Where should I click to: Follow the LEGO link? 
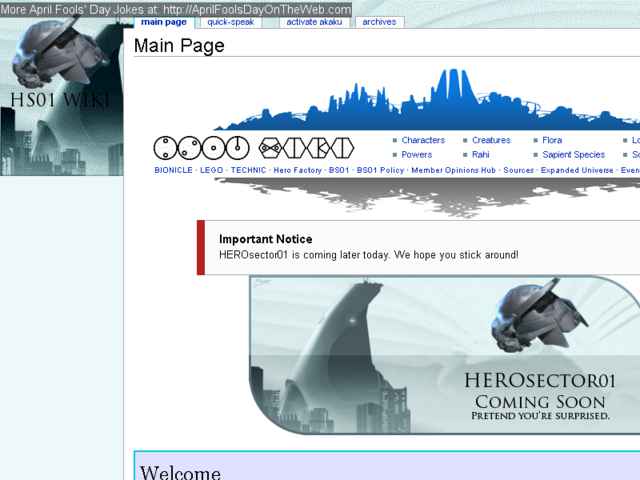pos(211,170)
